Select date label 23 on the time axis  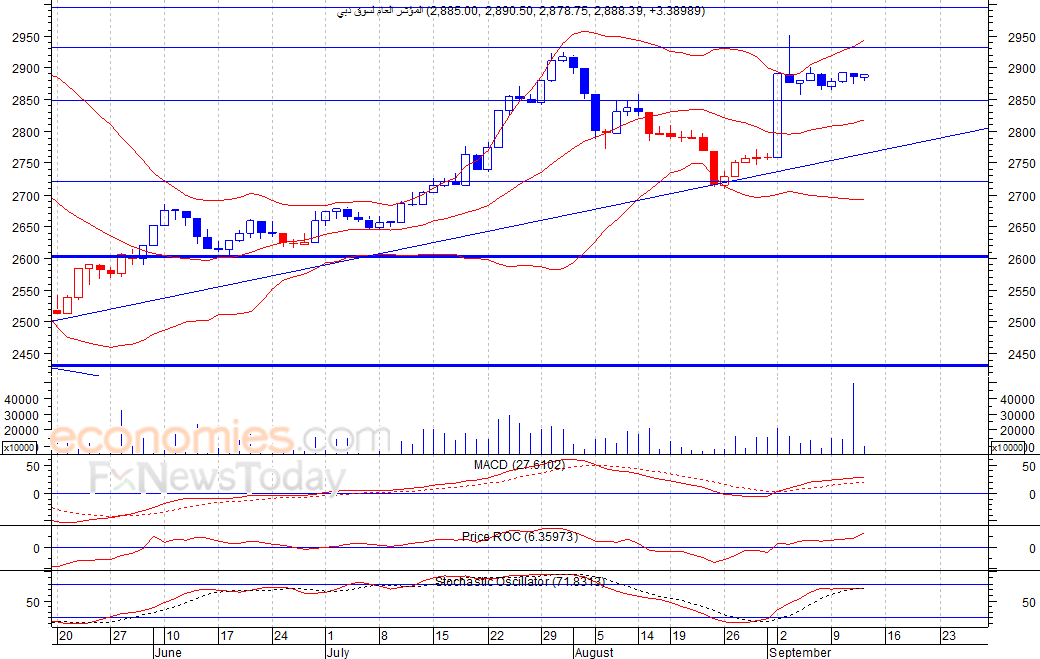(x=948, y=636)
